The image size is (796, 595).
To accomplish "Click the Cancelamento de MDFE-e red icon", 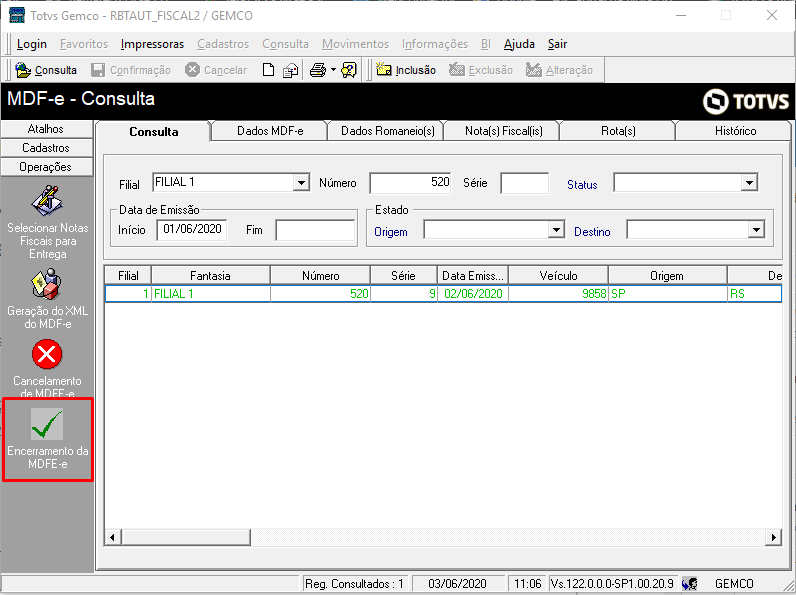I will pos(47,354).
